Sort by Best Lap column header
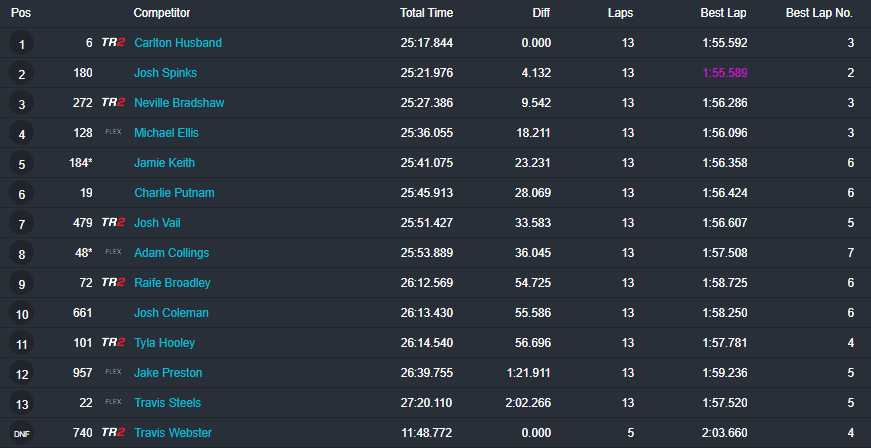The image size is (871, 448). pos(723,13)
